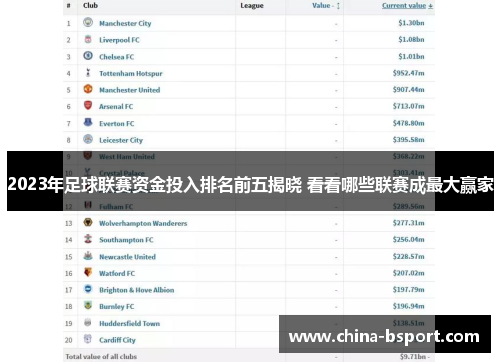Click the Tottenham Hotspur club crest
Image resolution: width=500 pixels, height=362 pixels.
(x=88, y=72)
